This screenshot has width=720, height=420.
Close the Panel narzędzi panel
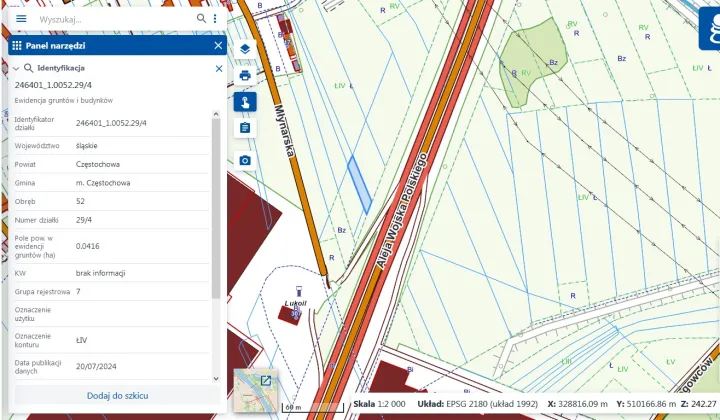click(x=218, y=46)
